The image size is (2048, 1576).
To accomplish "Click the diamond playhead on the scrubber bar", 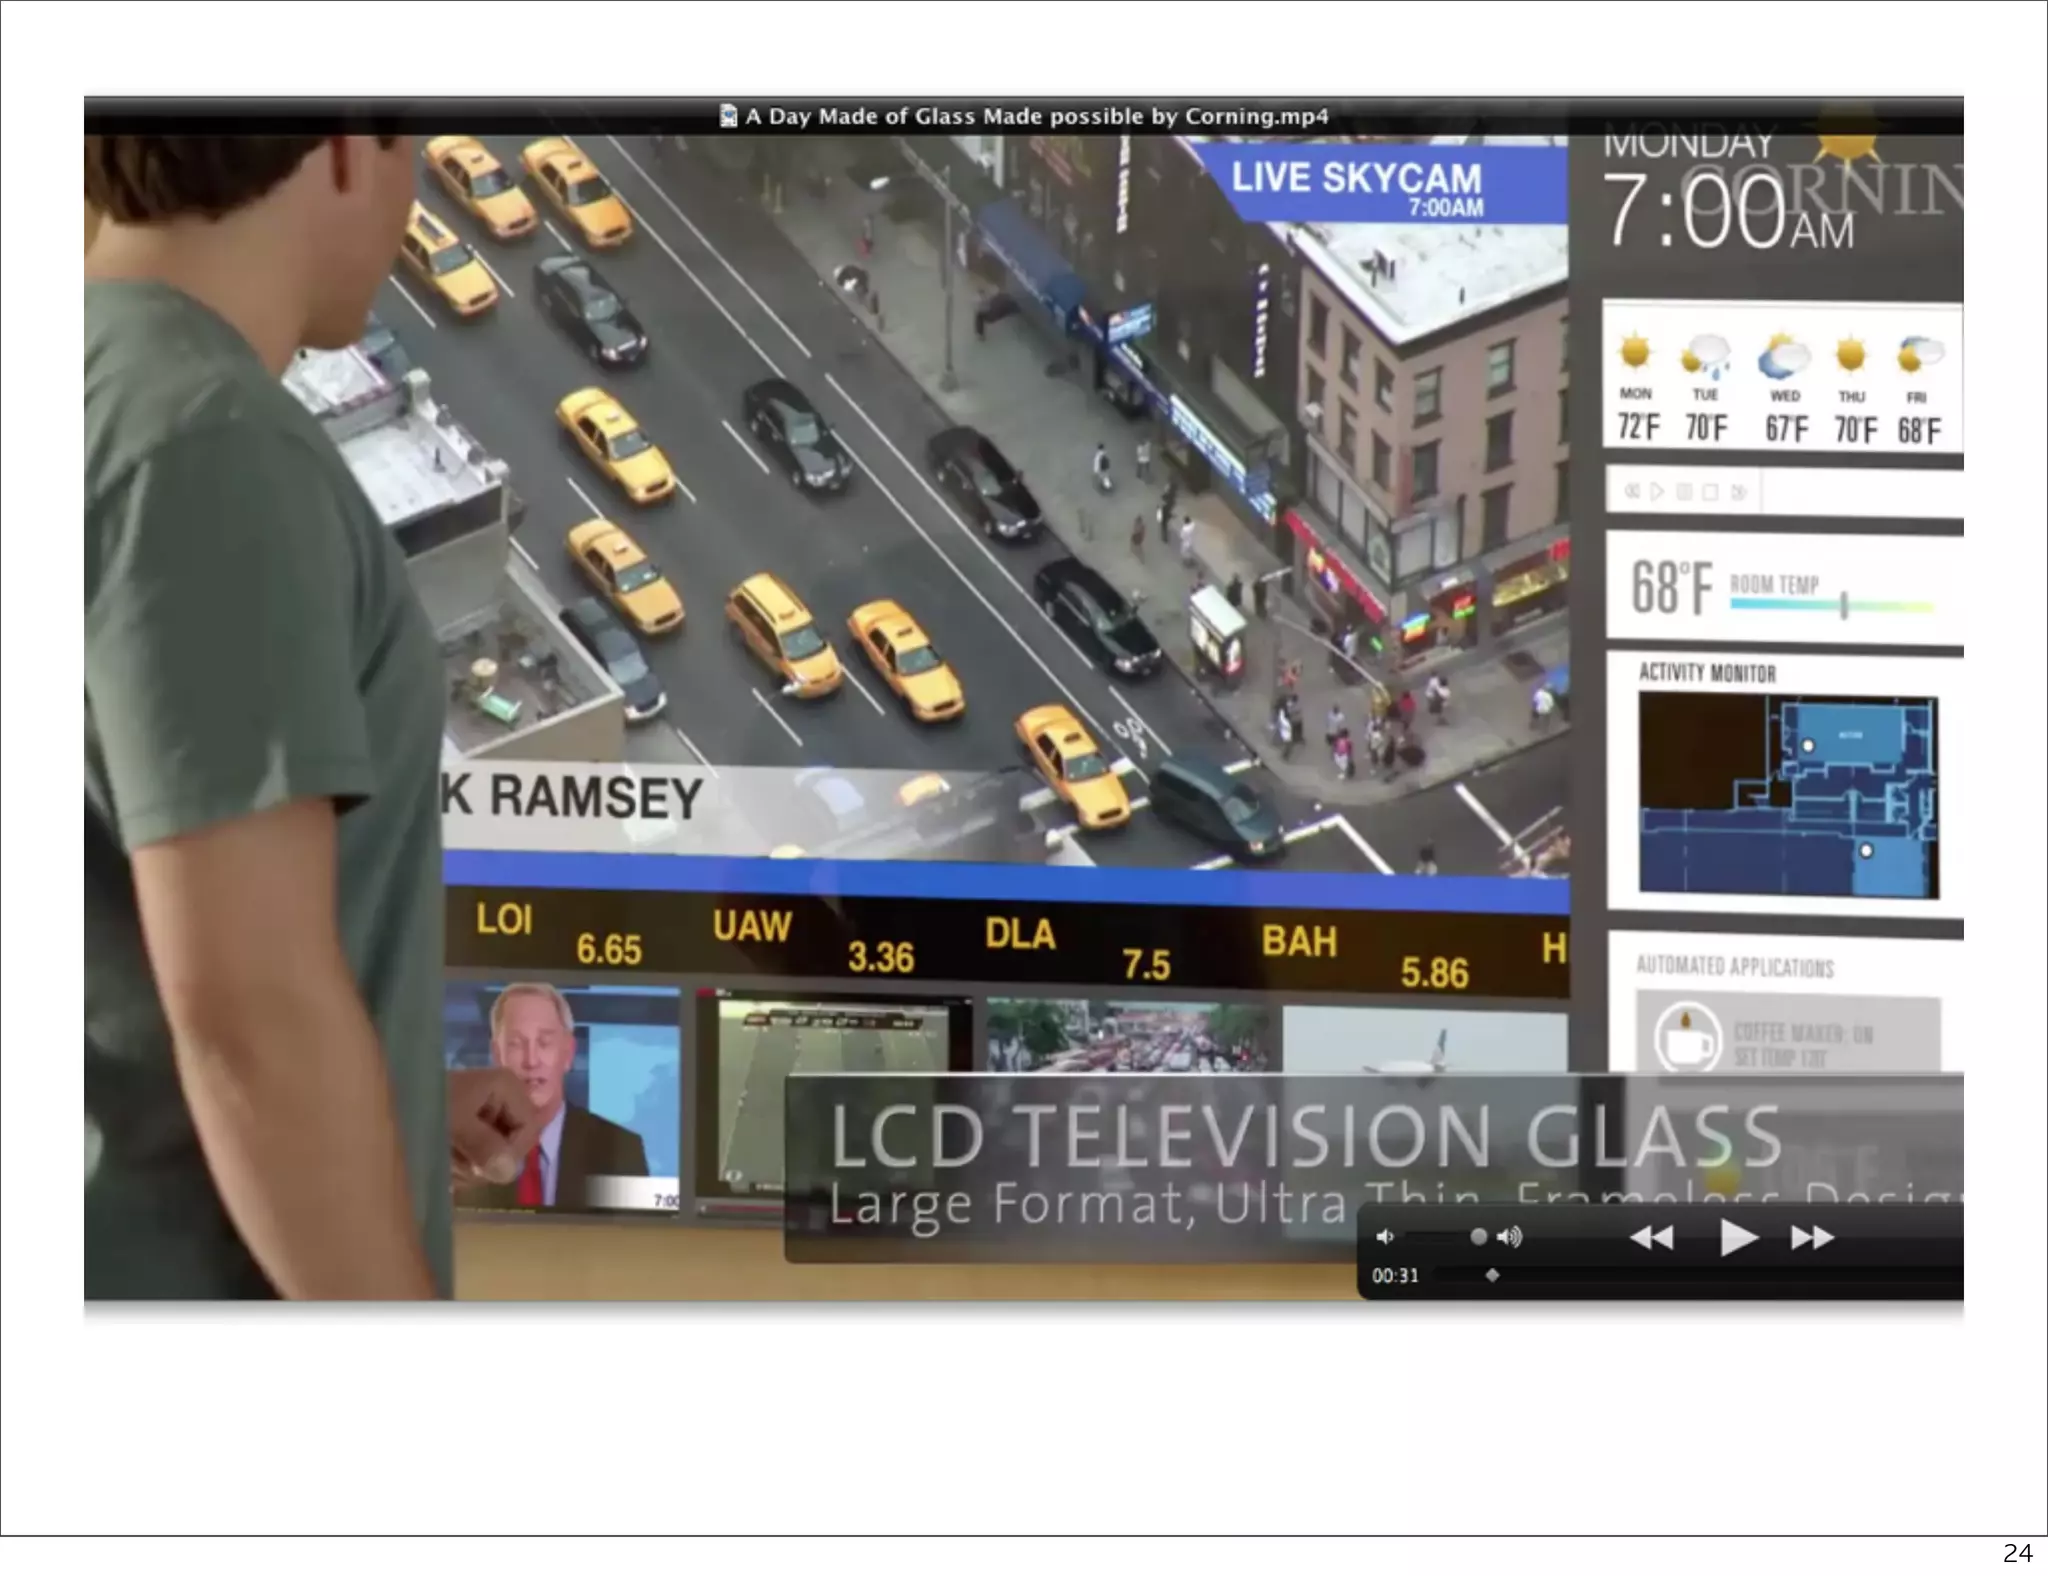I will click(x=1492, y=1275).
